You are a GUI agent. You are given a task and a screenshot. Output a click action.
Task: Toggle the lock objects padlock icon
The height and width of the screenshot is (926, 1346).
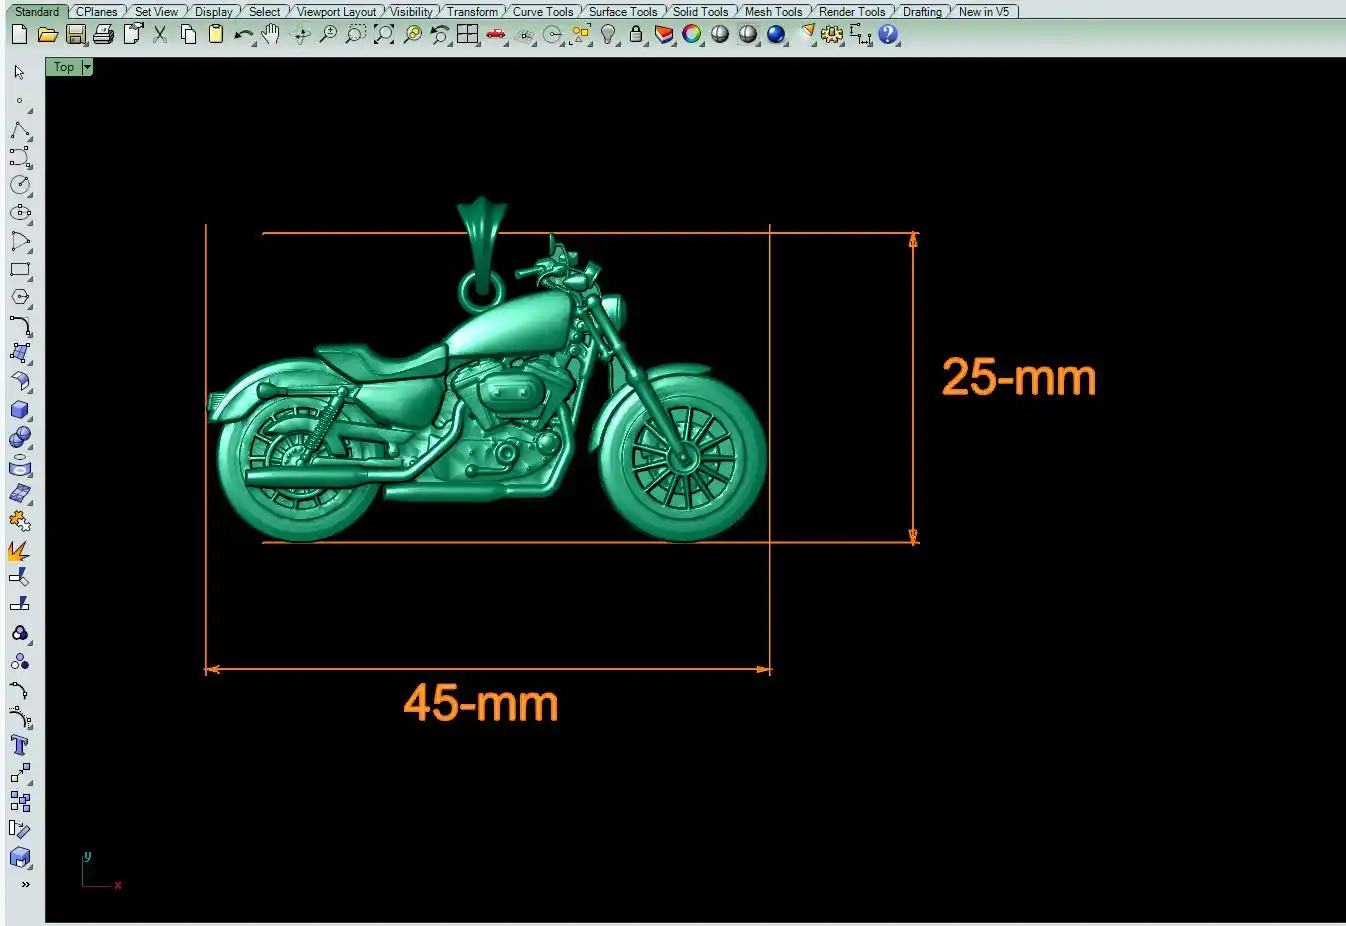(635, 35)
